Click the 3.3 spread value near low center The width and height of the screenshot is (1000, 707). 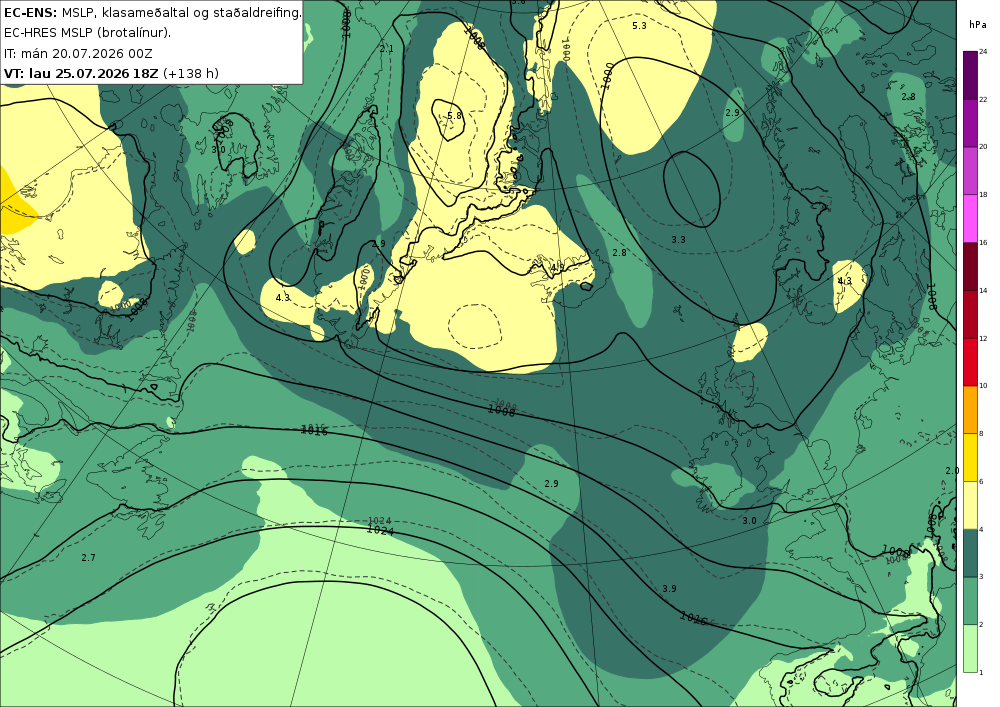(678, 240)
